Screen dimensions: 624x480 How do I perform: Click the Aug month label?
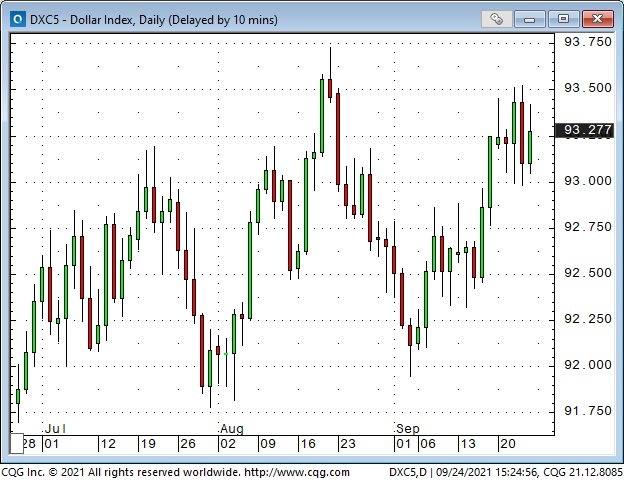point(232,429)
